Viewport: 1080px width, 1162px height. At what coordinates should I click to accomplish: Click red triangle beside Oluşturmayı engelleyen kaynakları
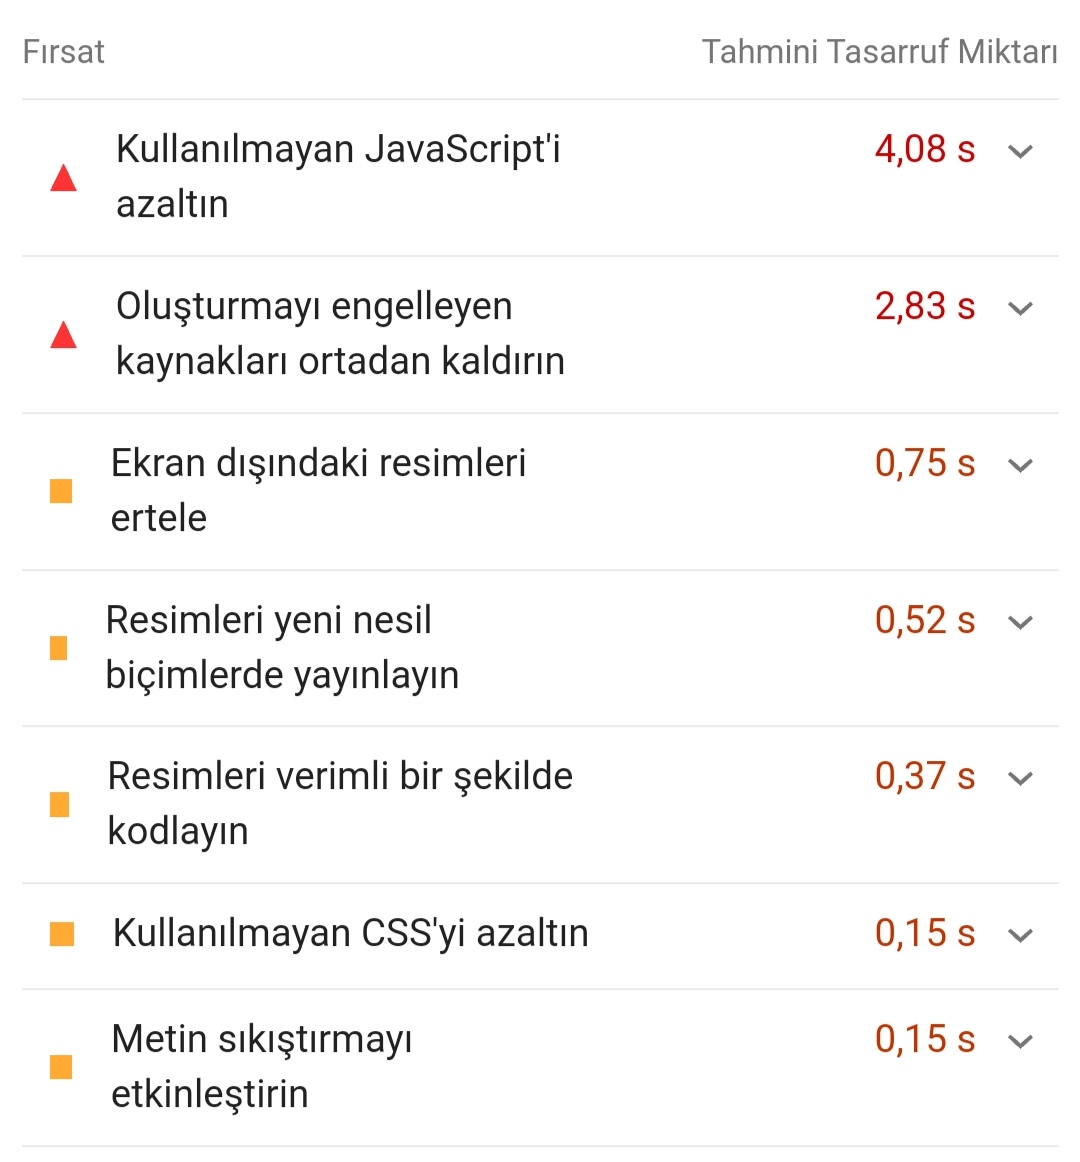[63, 335]
